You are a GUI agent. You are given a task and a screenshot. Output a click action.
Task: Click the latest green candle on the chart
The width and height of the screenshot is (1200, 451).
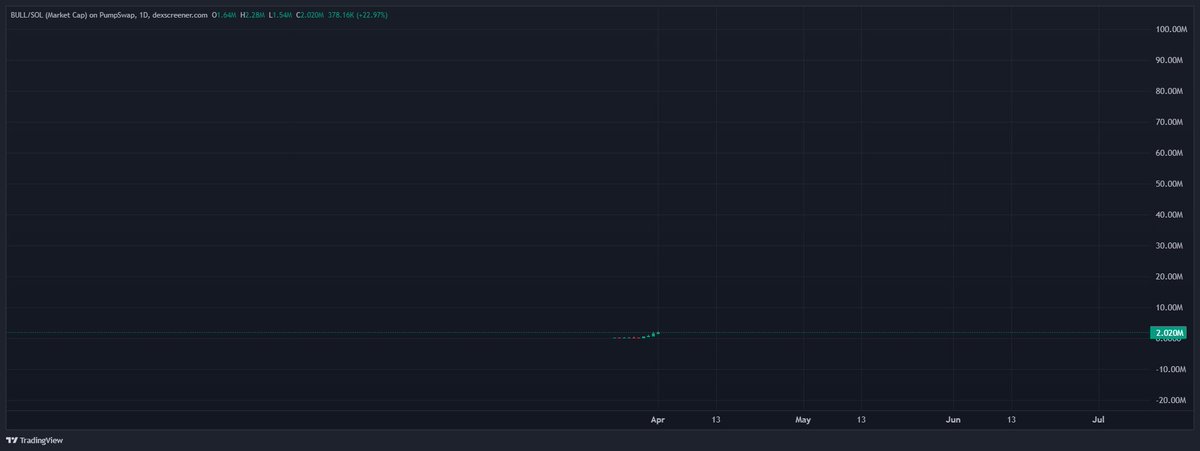[658, 332]
